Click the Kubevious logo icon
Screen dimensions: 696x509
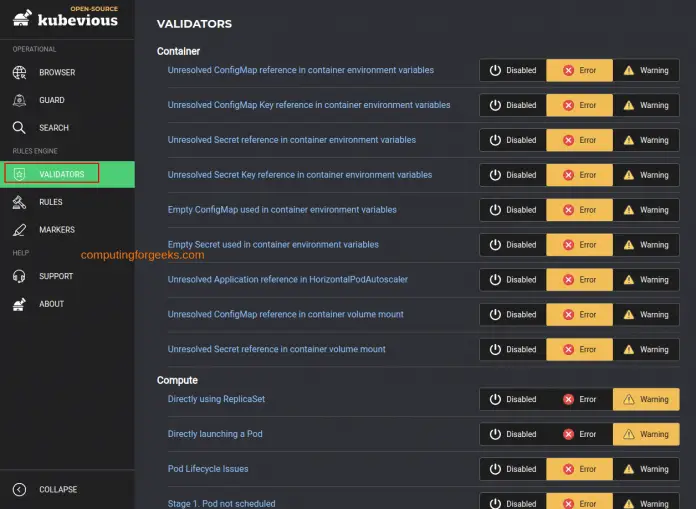21,17
